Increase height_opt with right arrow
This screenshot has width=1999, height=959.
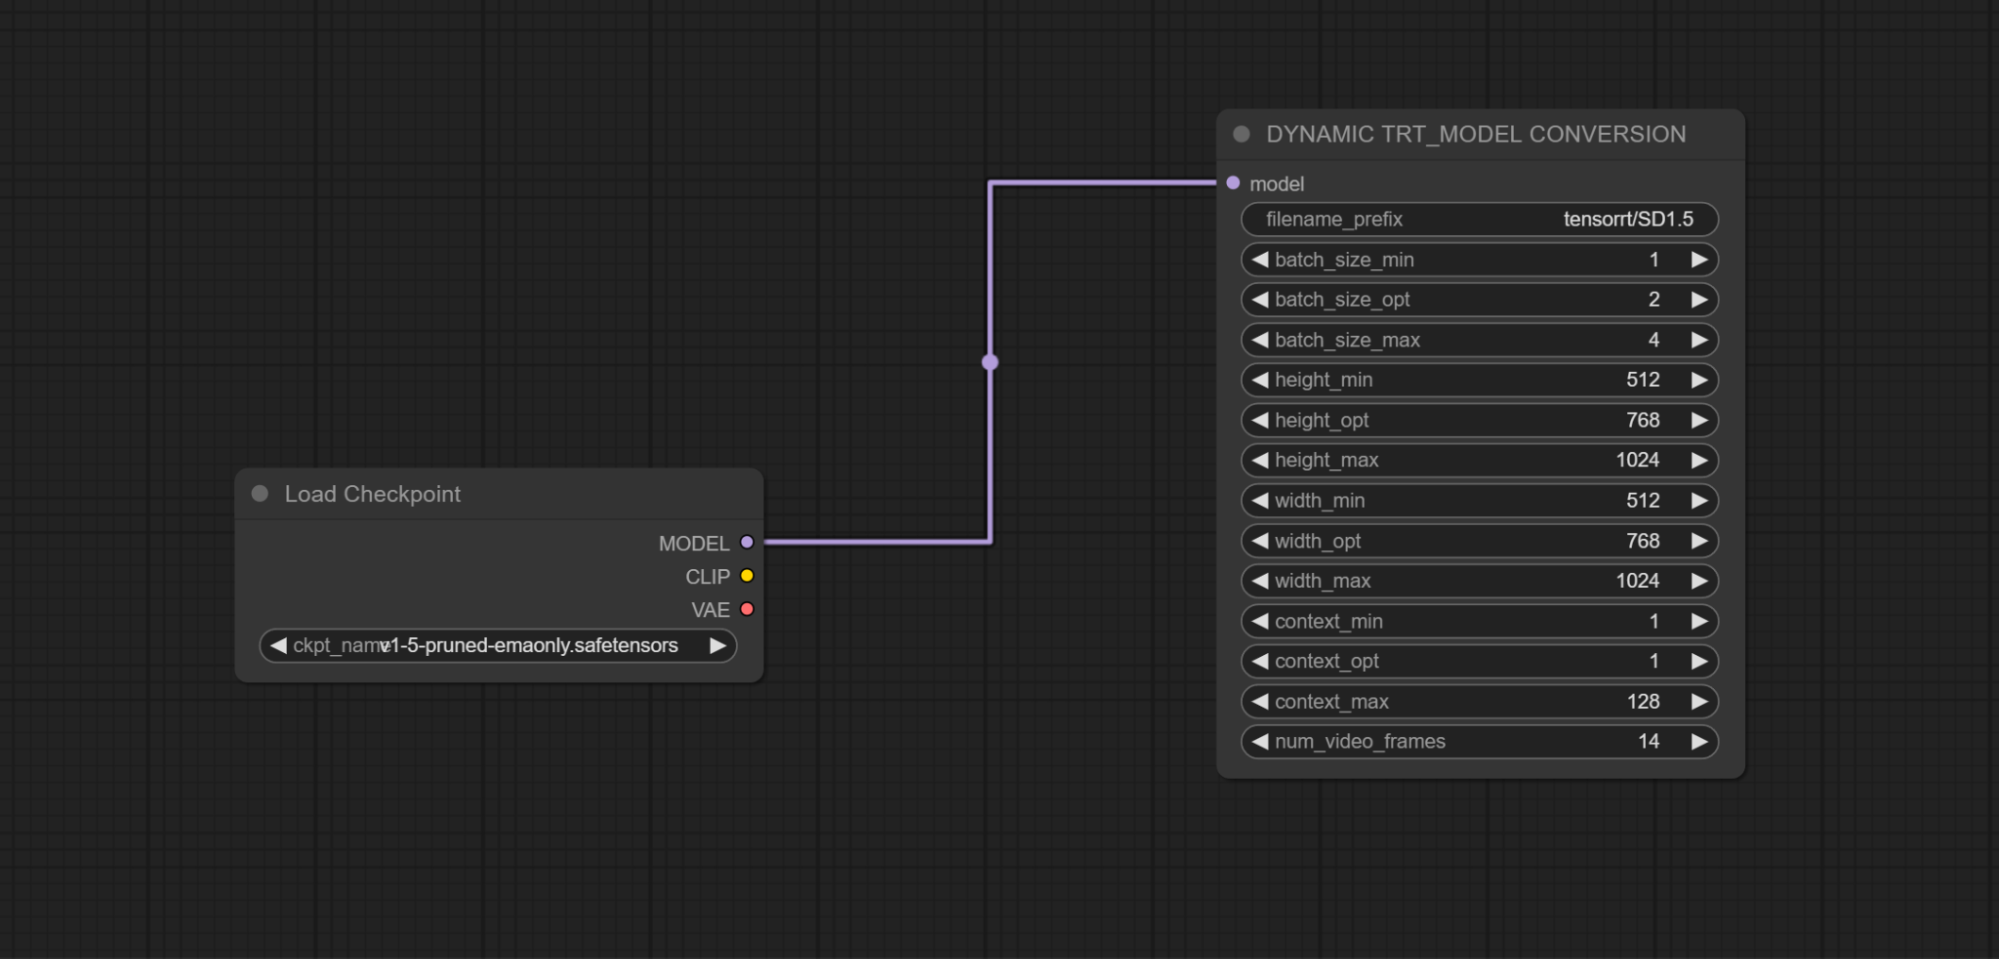click(1699, 420)
